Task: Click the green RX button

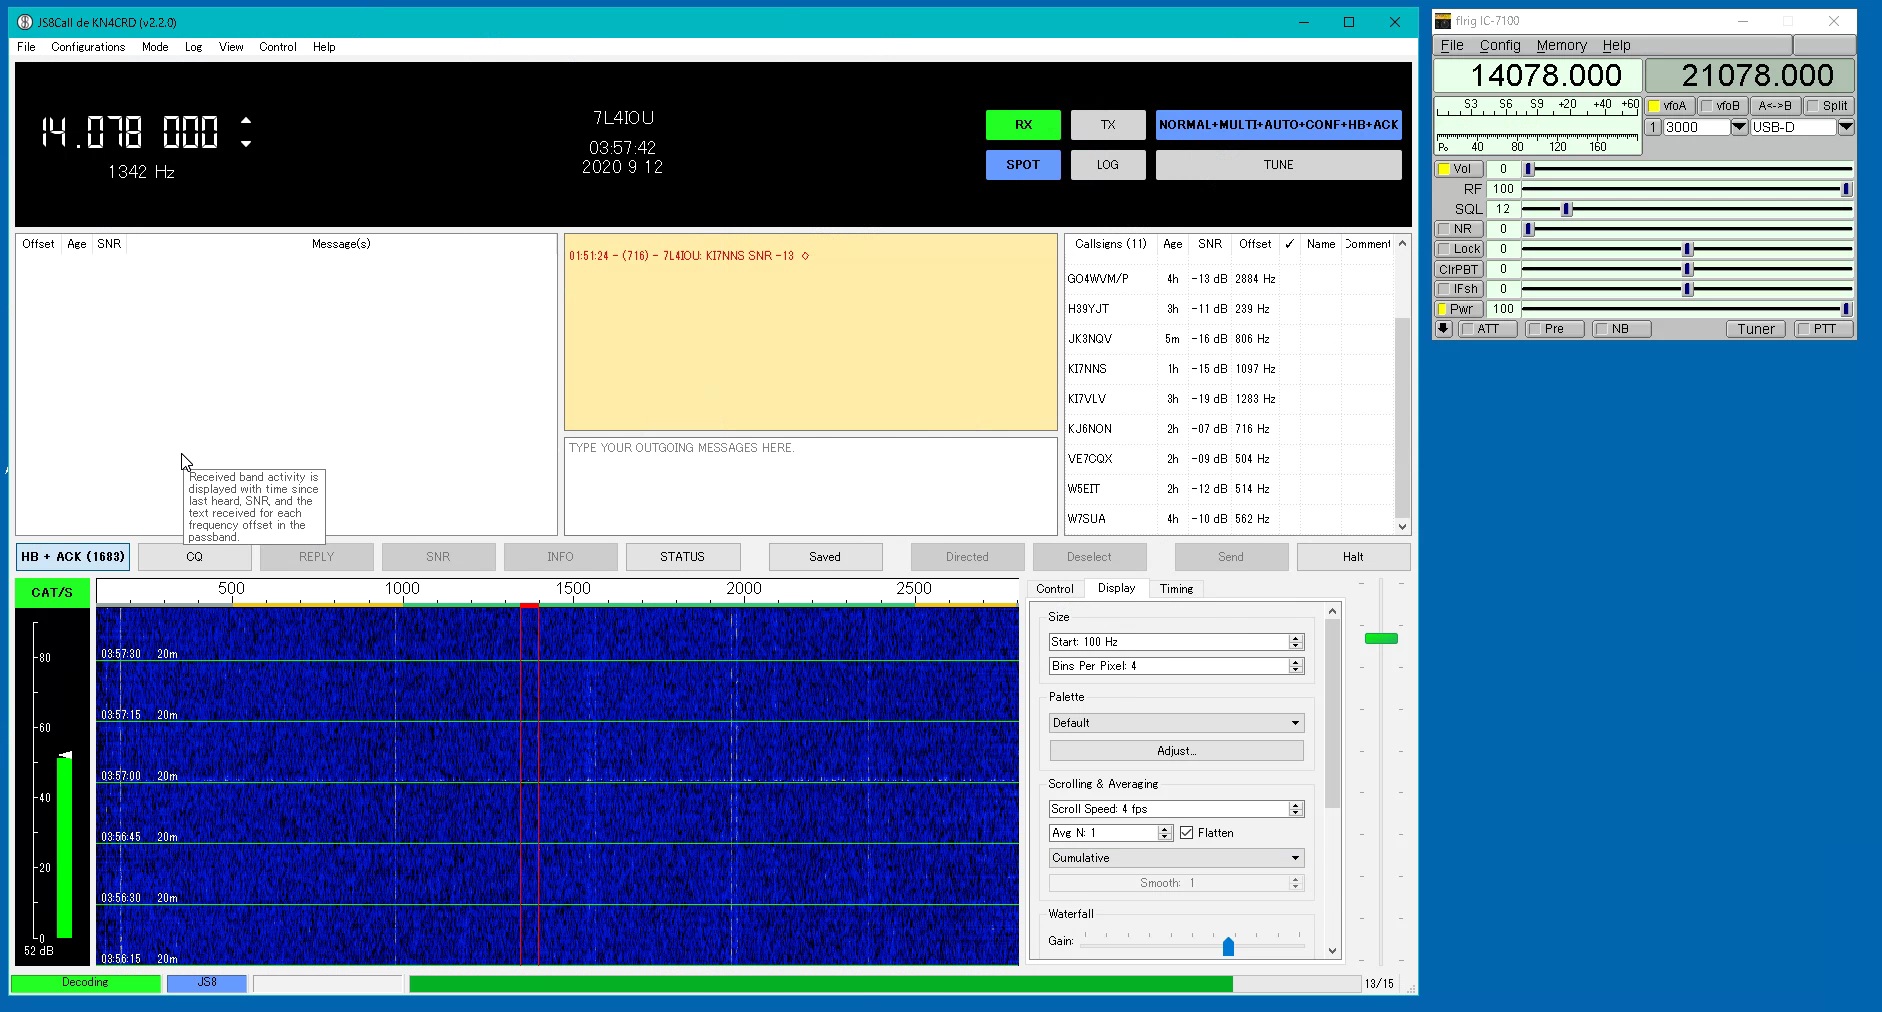Action: (x=1023, y=125)
